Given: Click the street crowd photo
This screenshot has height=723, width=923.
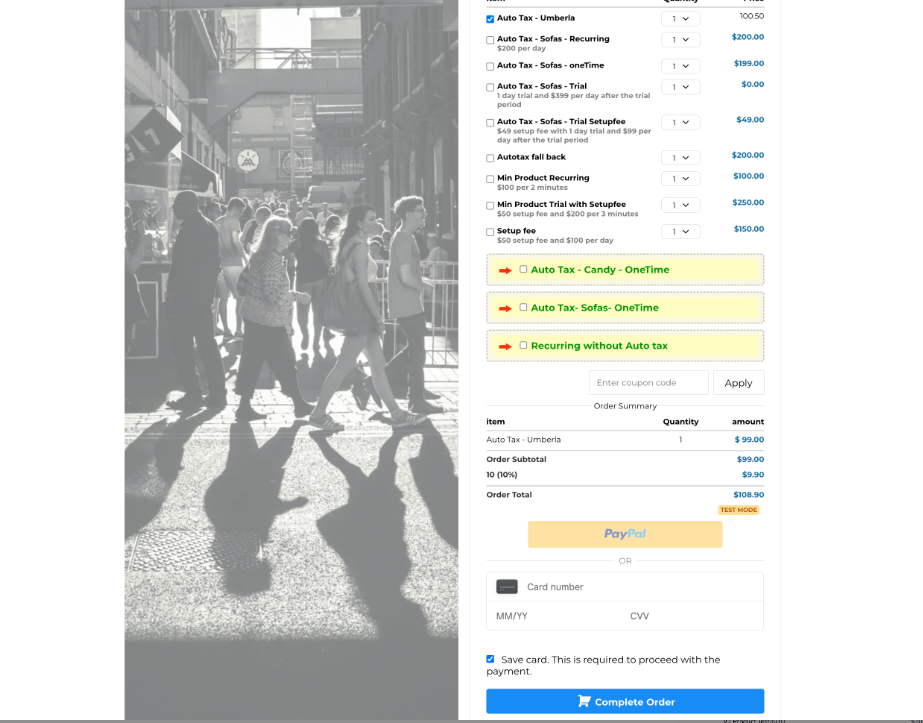Looking at the screenshot, I should point(291,360).
